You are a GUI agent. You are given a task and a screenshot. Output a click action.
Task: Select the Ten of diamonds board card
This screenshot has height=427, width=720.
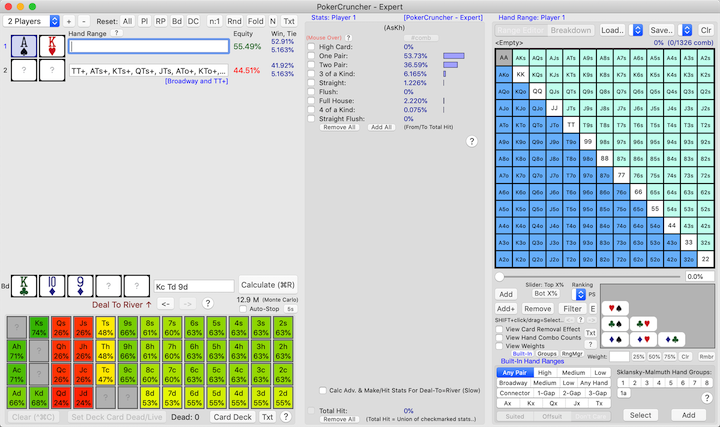pos(52,286)
